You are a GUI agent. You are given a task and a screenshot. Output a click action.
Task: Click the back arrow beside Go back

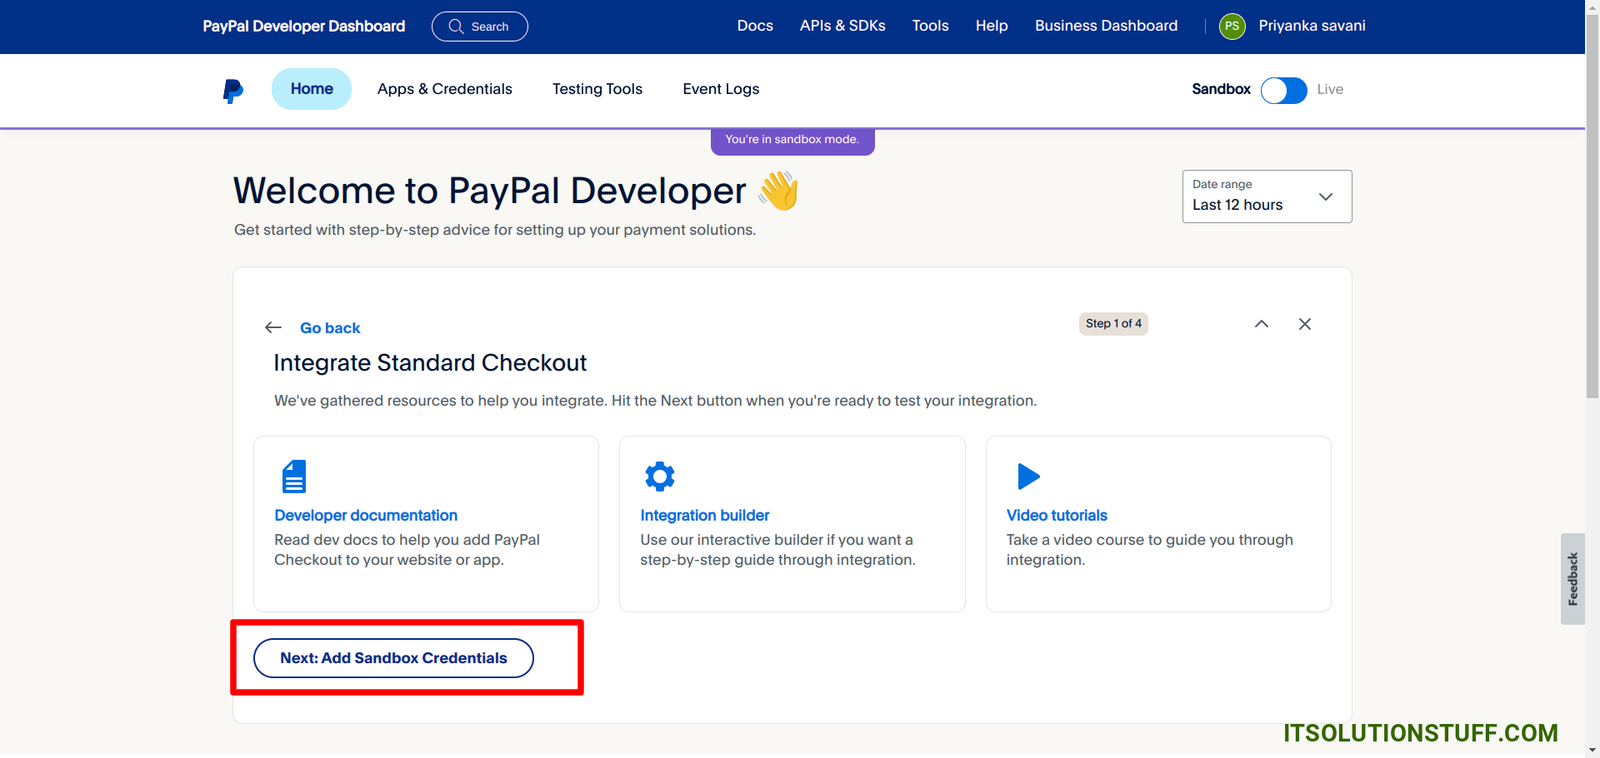pos(273,328)
